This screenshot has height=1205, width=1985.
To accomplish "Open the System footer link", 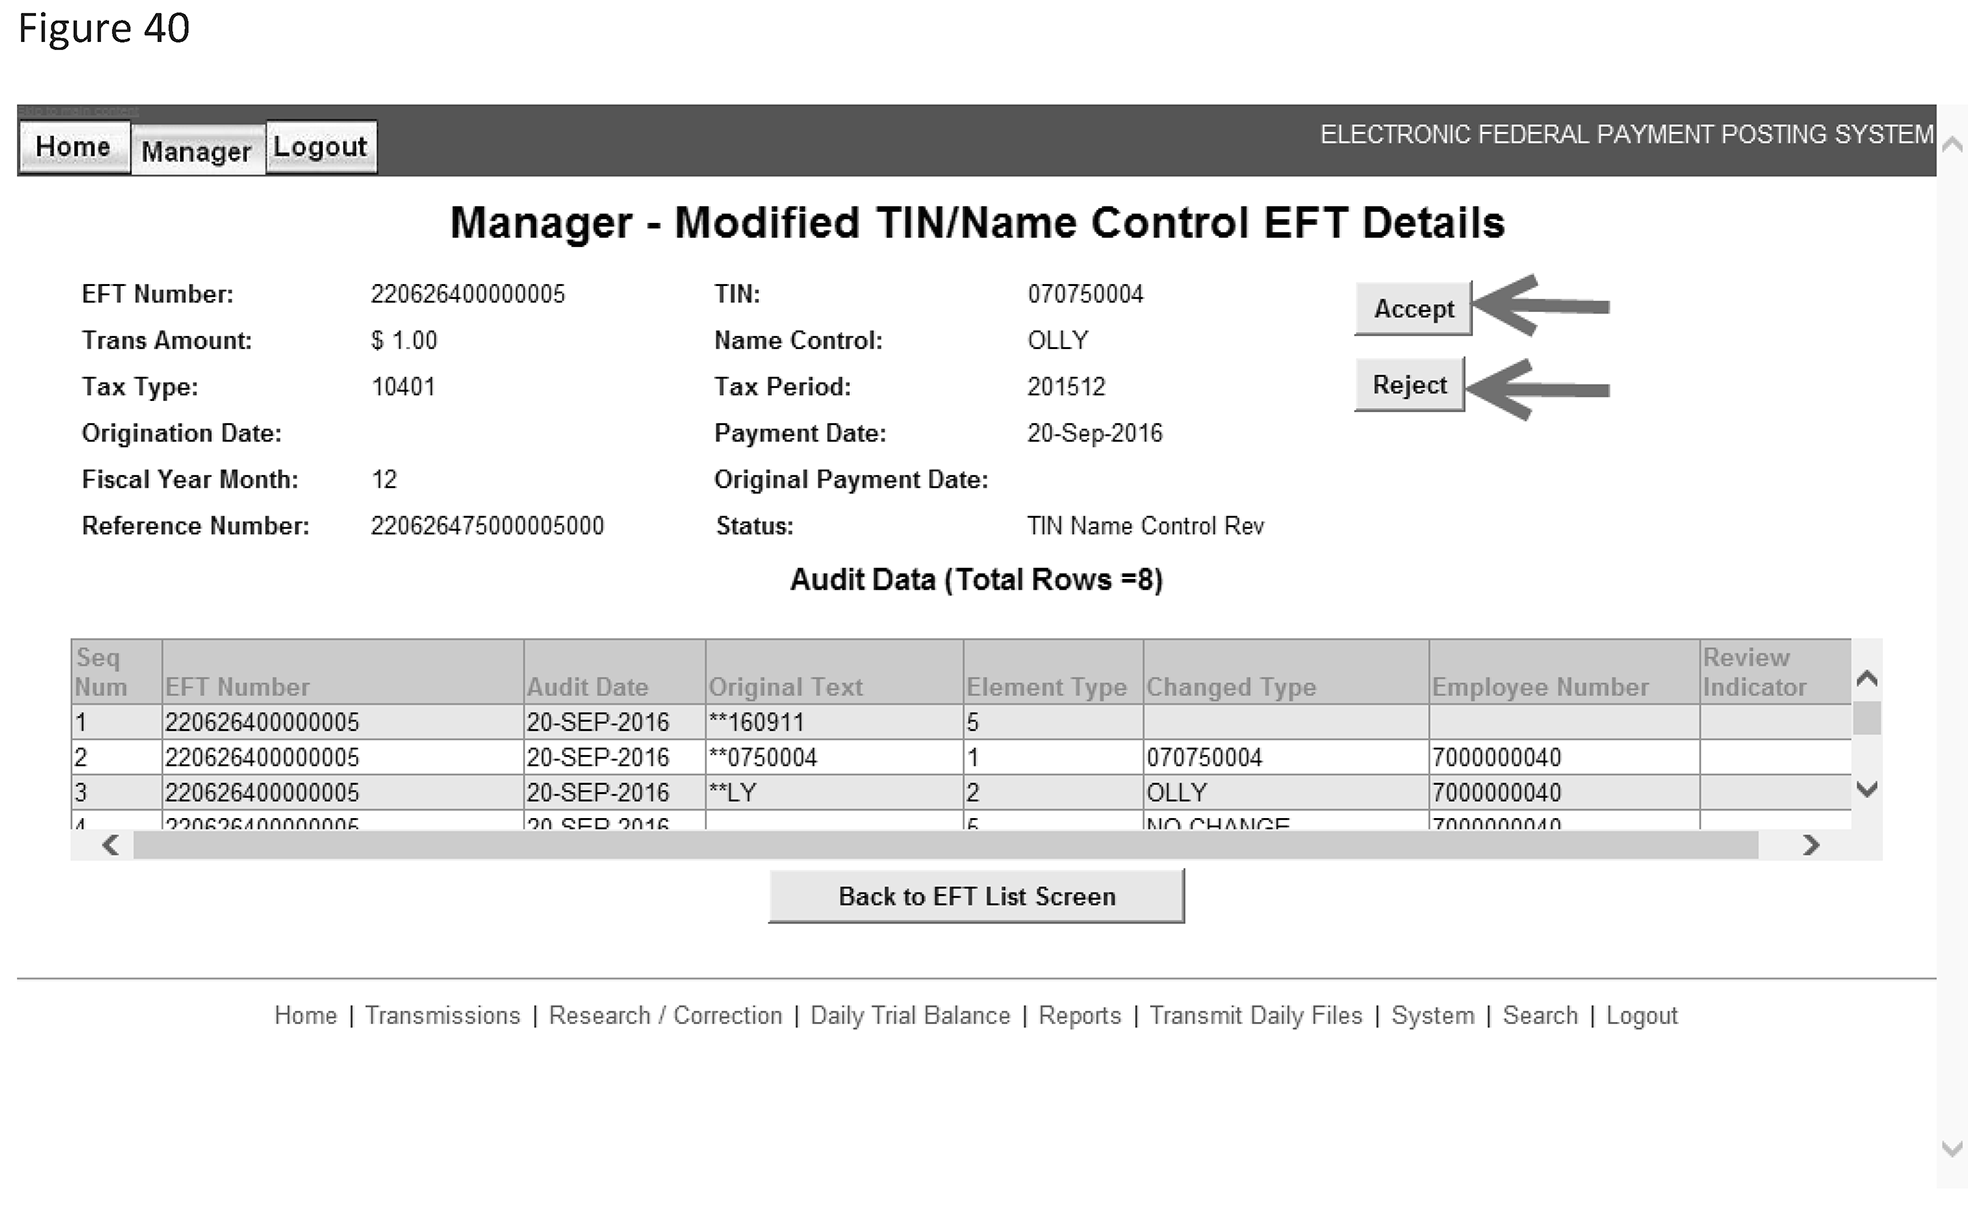I will pos(1432,1016).
